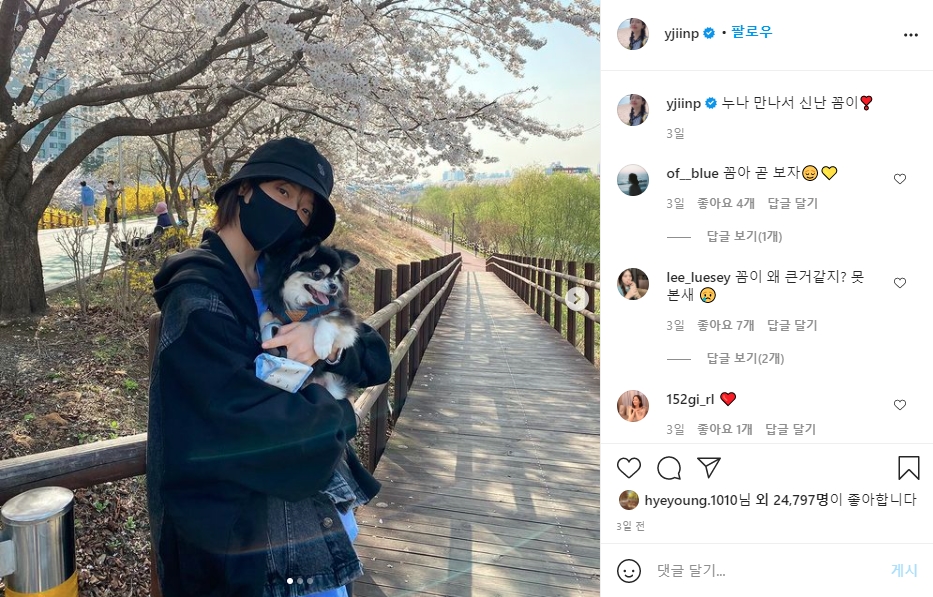Like the of__blue comment

pyautogui.click(x=900, y=179)
